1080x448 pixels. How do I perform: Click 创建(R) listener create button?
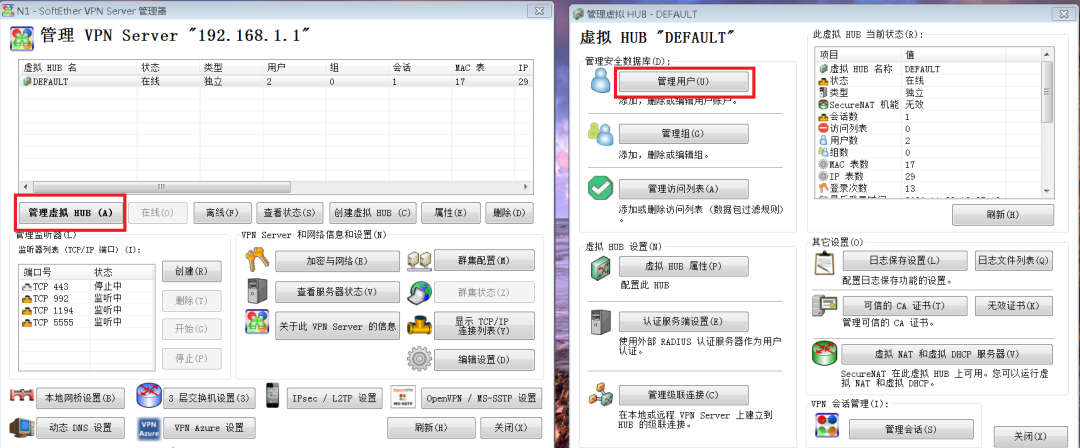click(x=192, y=271)
